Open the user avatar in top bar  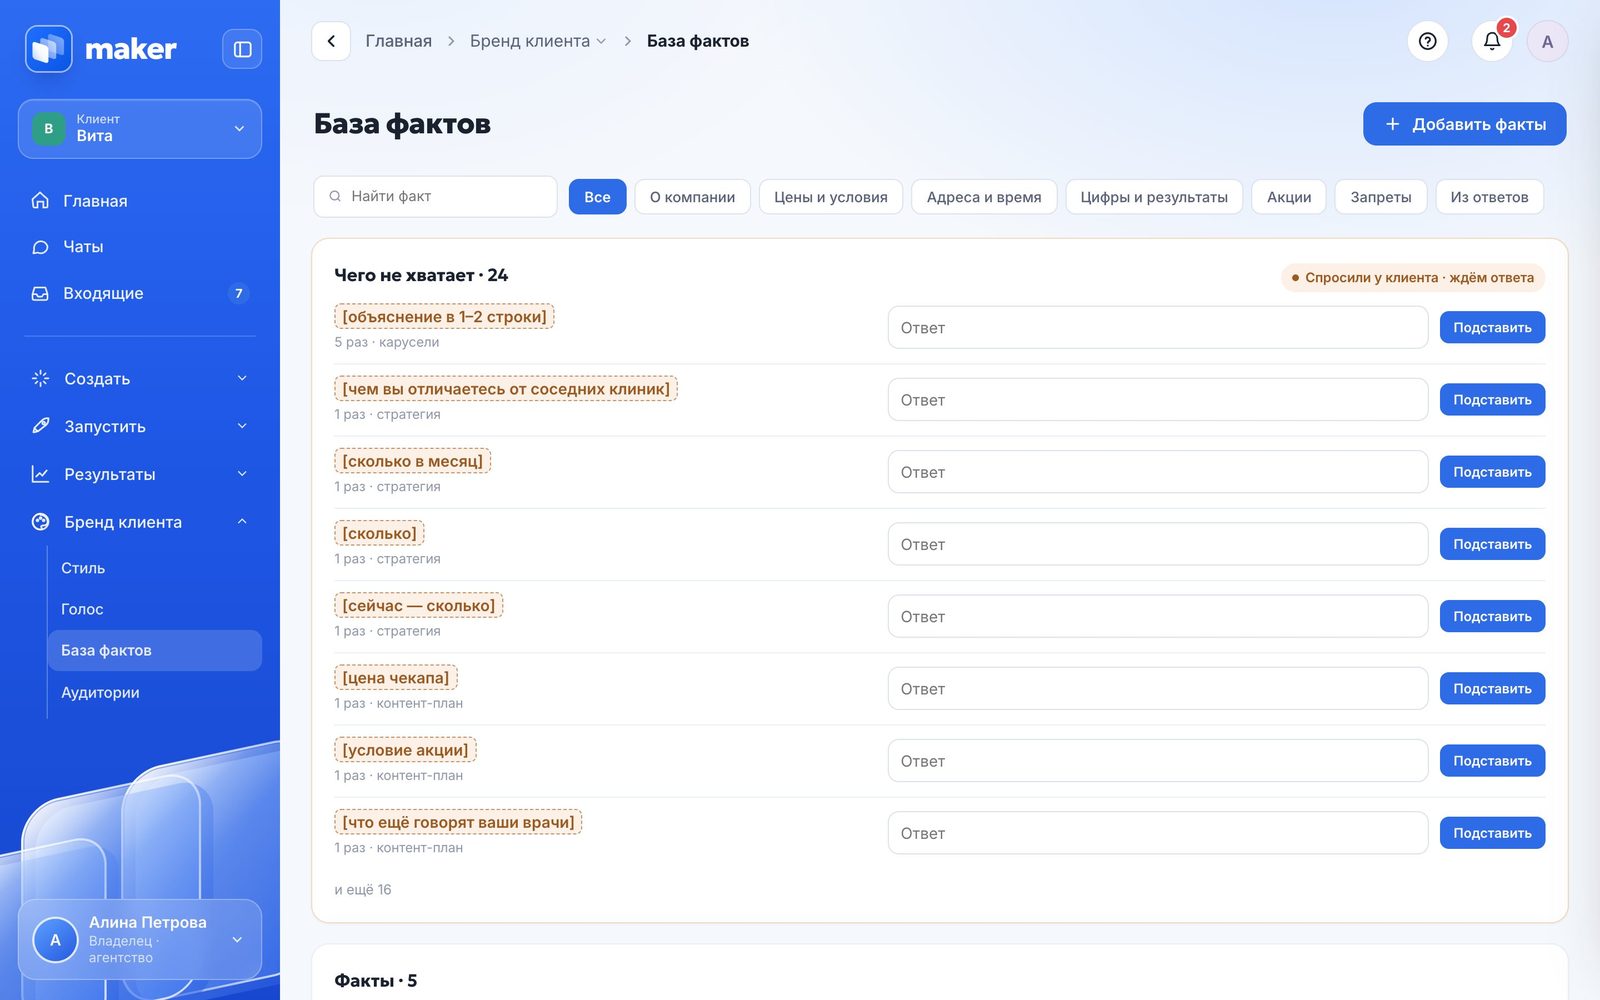point(1547,41)
